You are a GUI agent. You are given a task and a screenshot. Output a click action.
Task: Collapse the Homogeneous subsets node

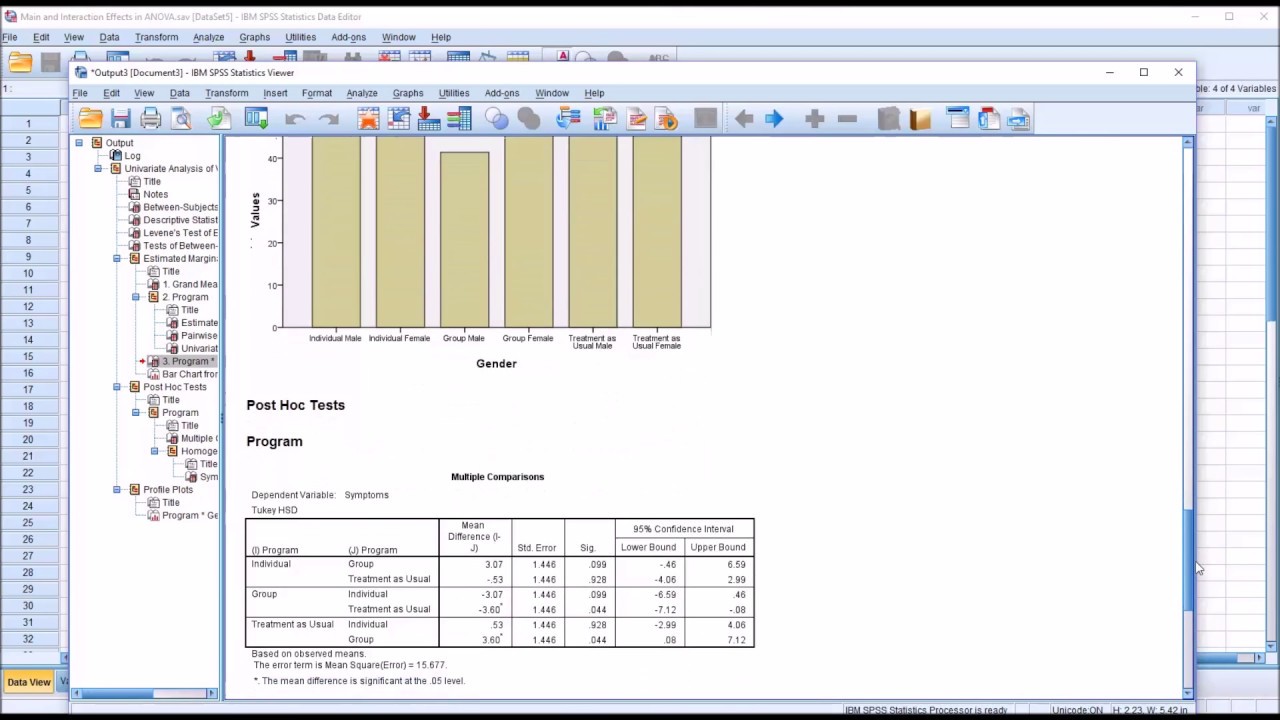[x=155, y=451]
